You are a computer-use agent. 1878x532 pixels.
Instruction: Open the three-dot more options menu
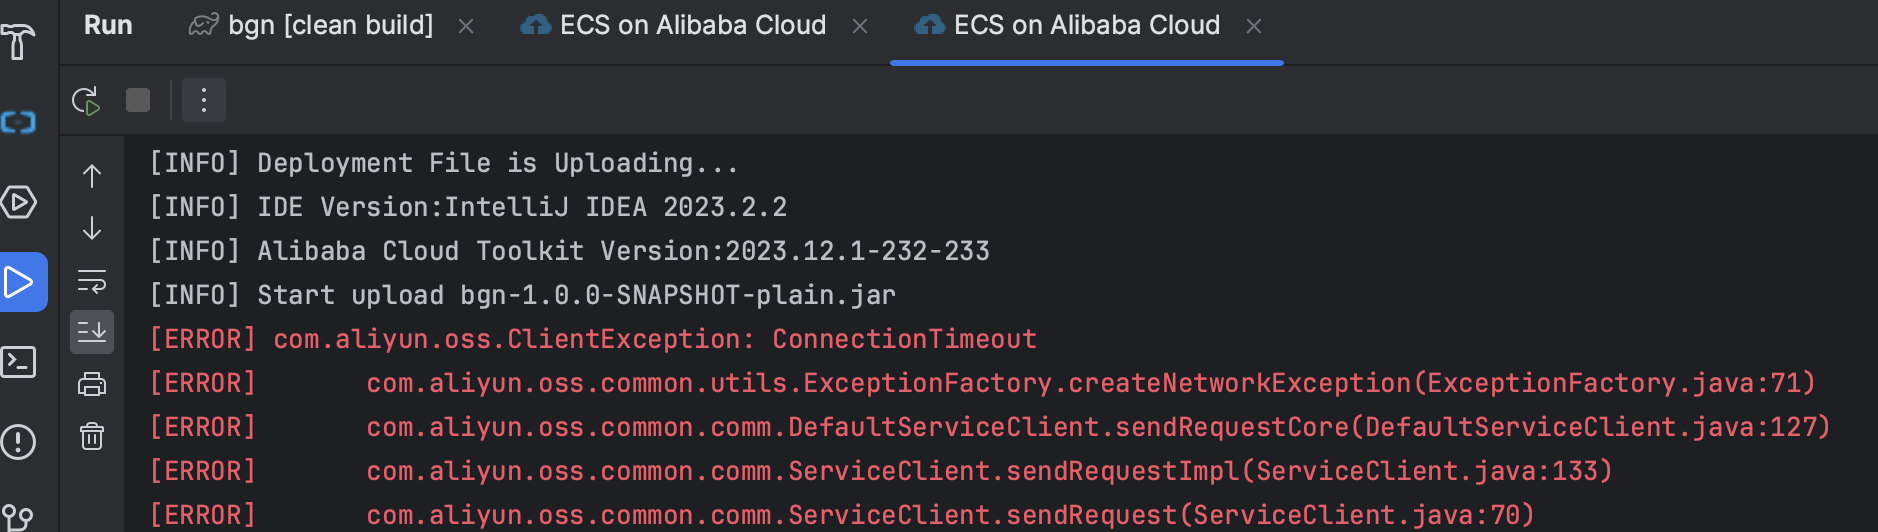204,100
